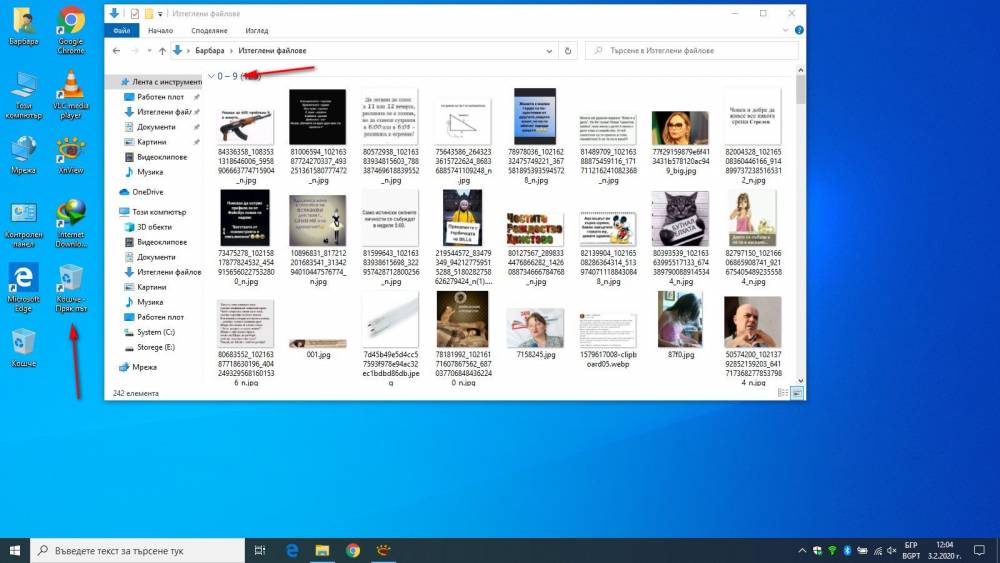Expand address bar history dropdown
1000x563 pixels.
[548, 50]
